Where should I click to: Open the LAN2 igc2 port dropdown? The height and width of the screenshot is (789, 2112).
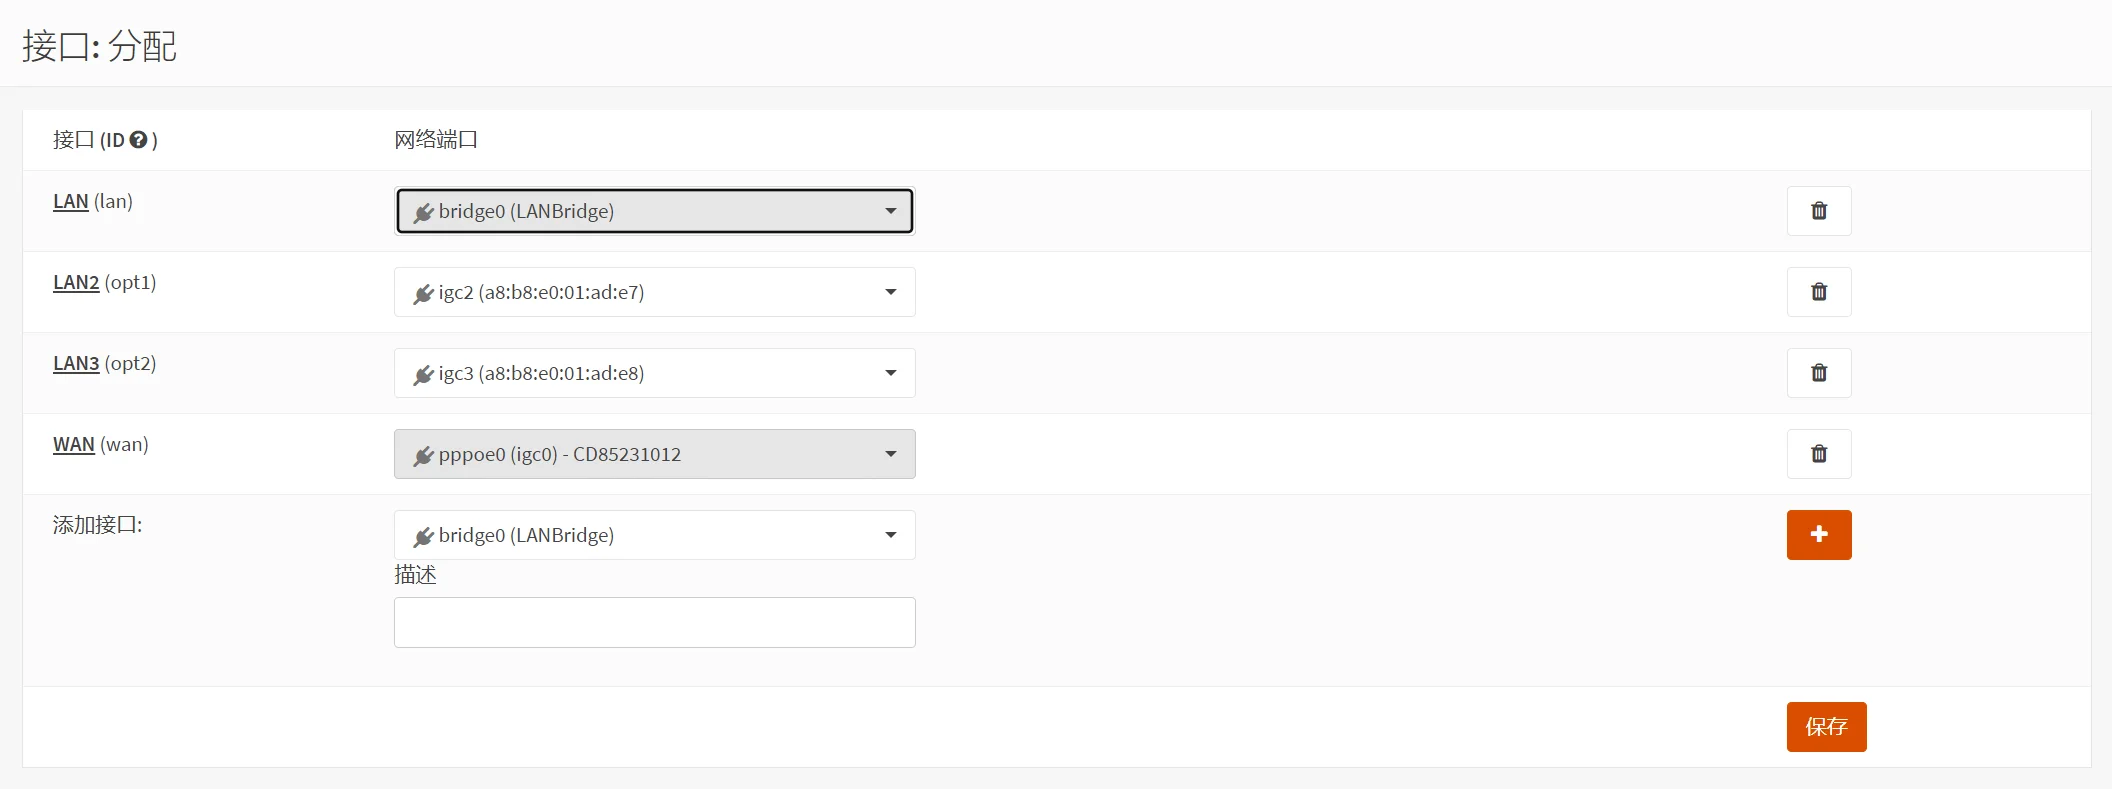655,292
